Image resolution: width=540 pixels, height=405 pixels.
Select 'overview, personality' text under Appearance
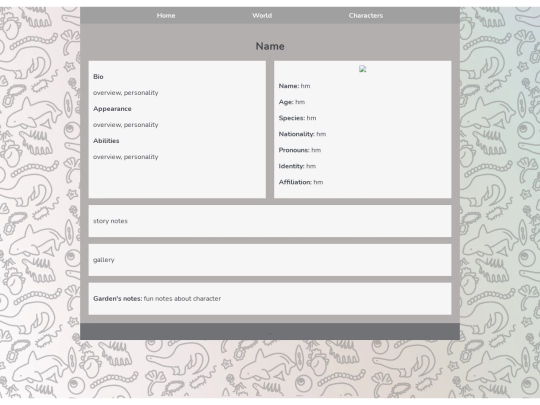pos(126,125)
